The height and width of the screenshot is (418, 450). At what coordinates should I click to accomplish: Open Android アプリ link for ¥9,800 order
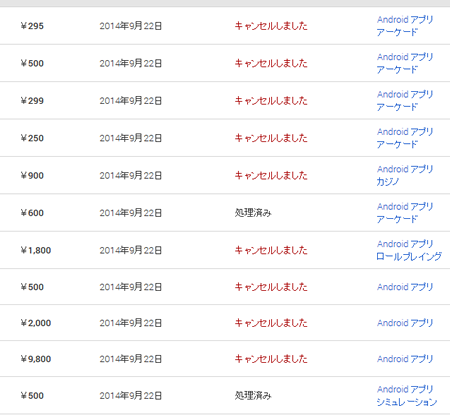405,359
